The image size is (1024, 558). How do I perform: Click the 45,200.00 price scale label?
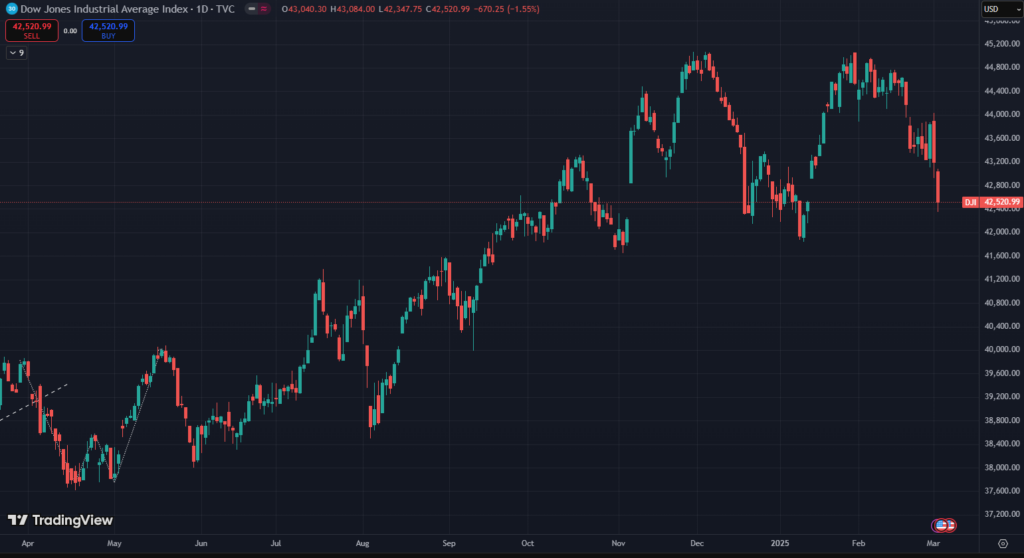[1002, 44]
